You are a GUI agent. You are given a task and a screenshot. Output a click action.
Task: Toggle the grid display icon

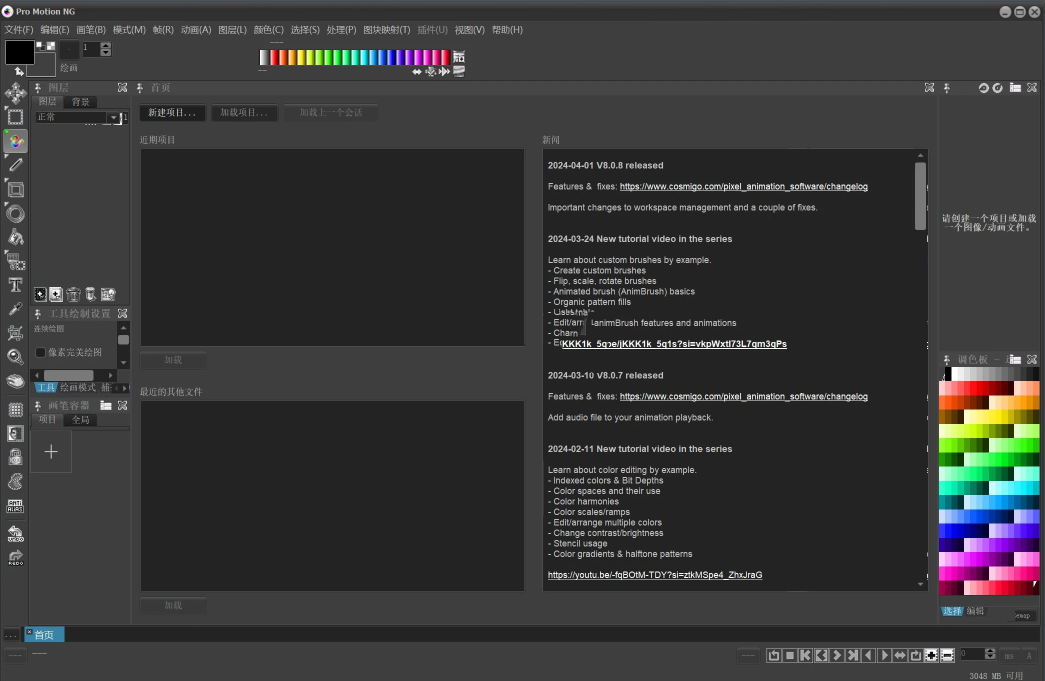click(15, 410)
